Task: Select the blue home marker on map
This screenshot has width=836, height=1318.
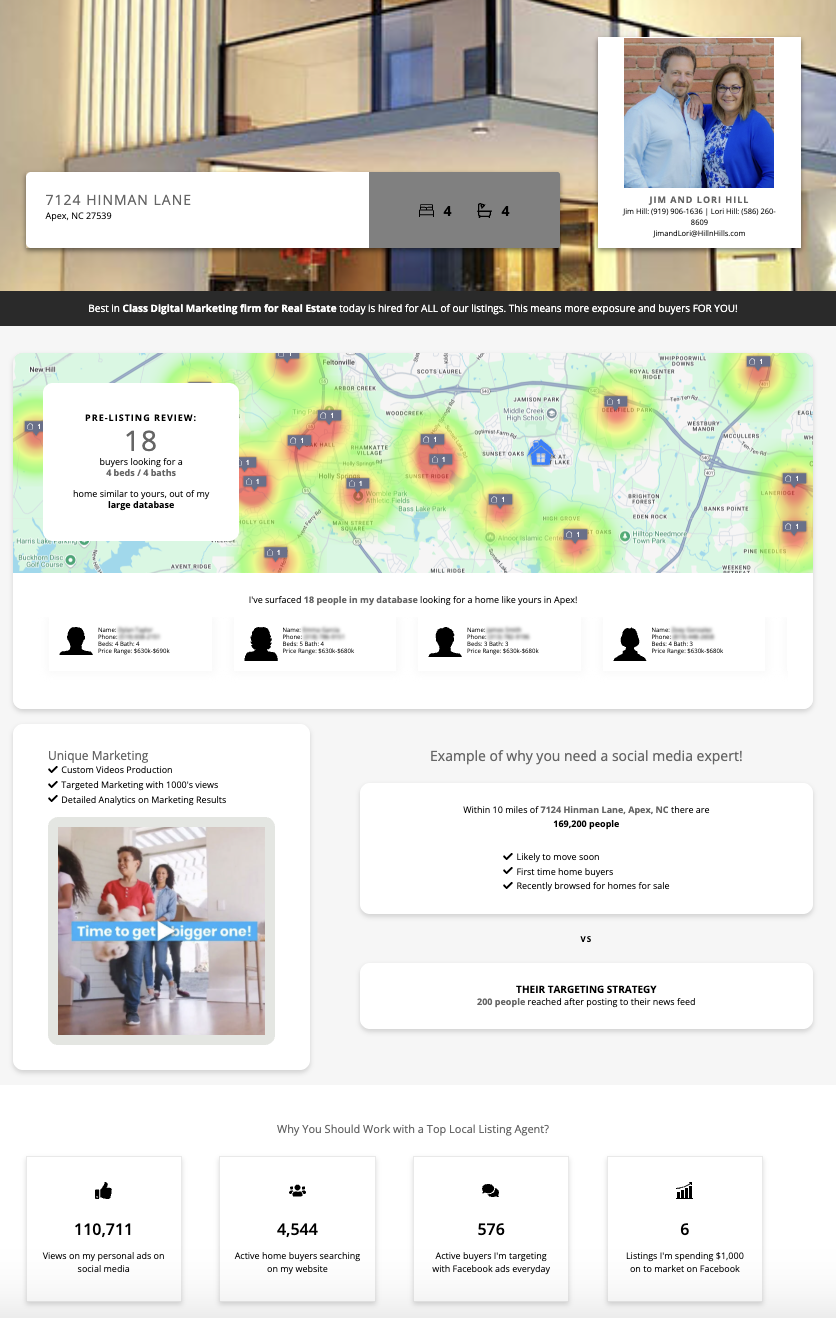Action: point(540,455)
